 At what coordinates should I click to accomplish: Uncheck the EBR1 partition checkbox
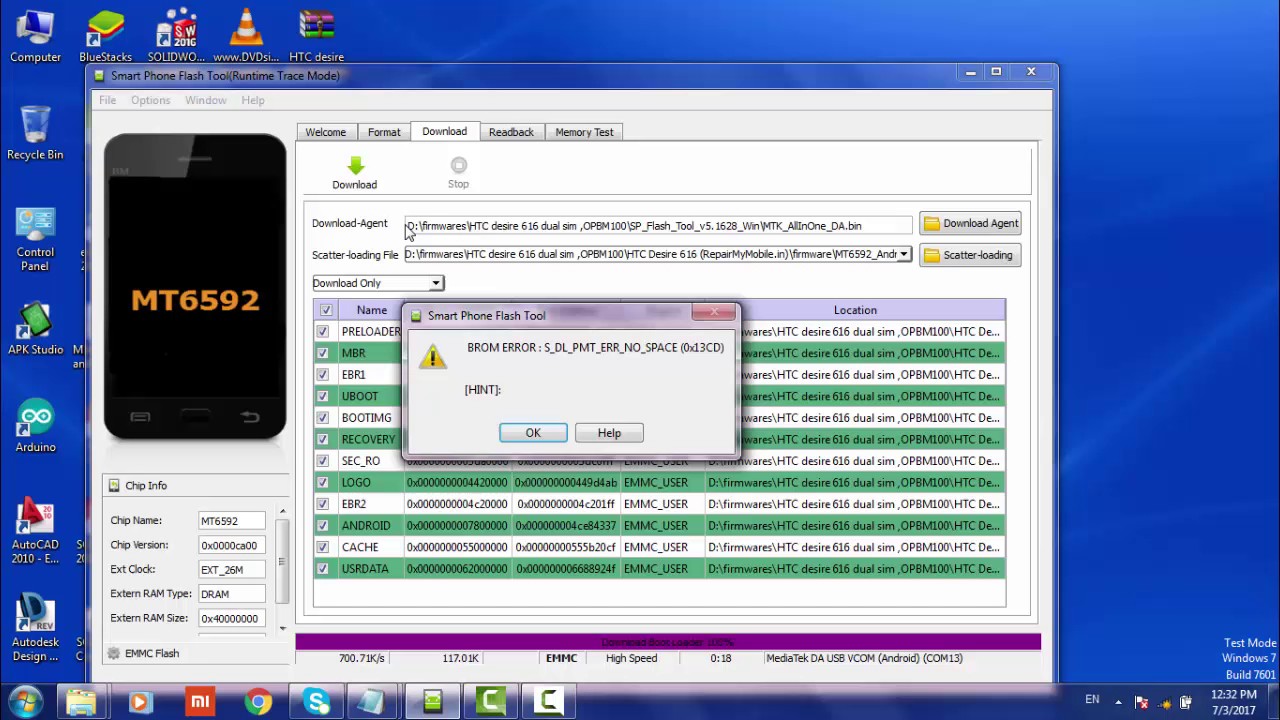point(322,375)
